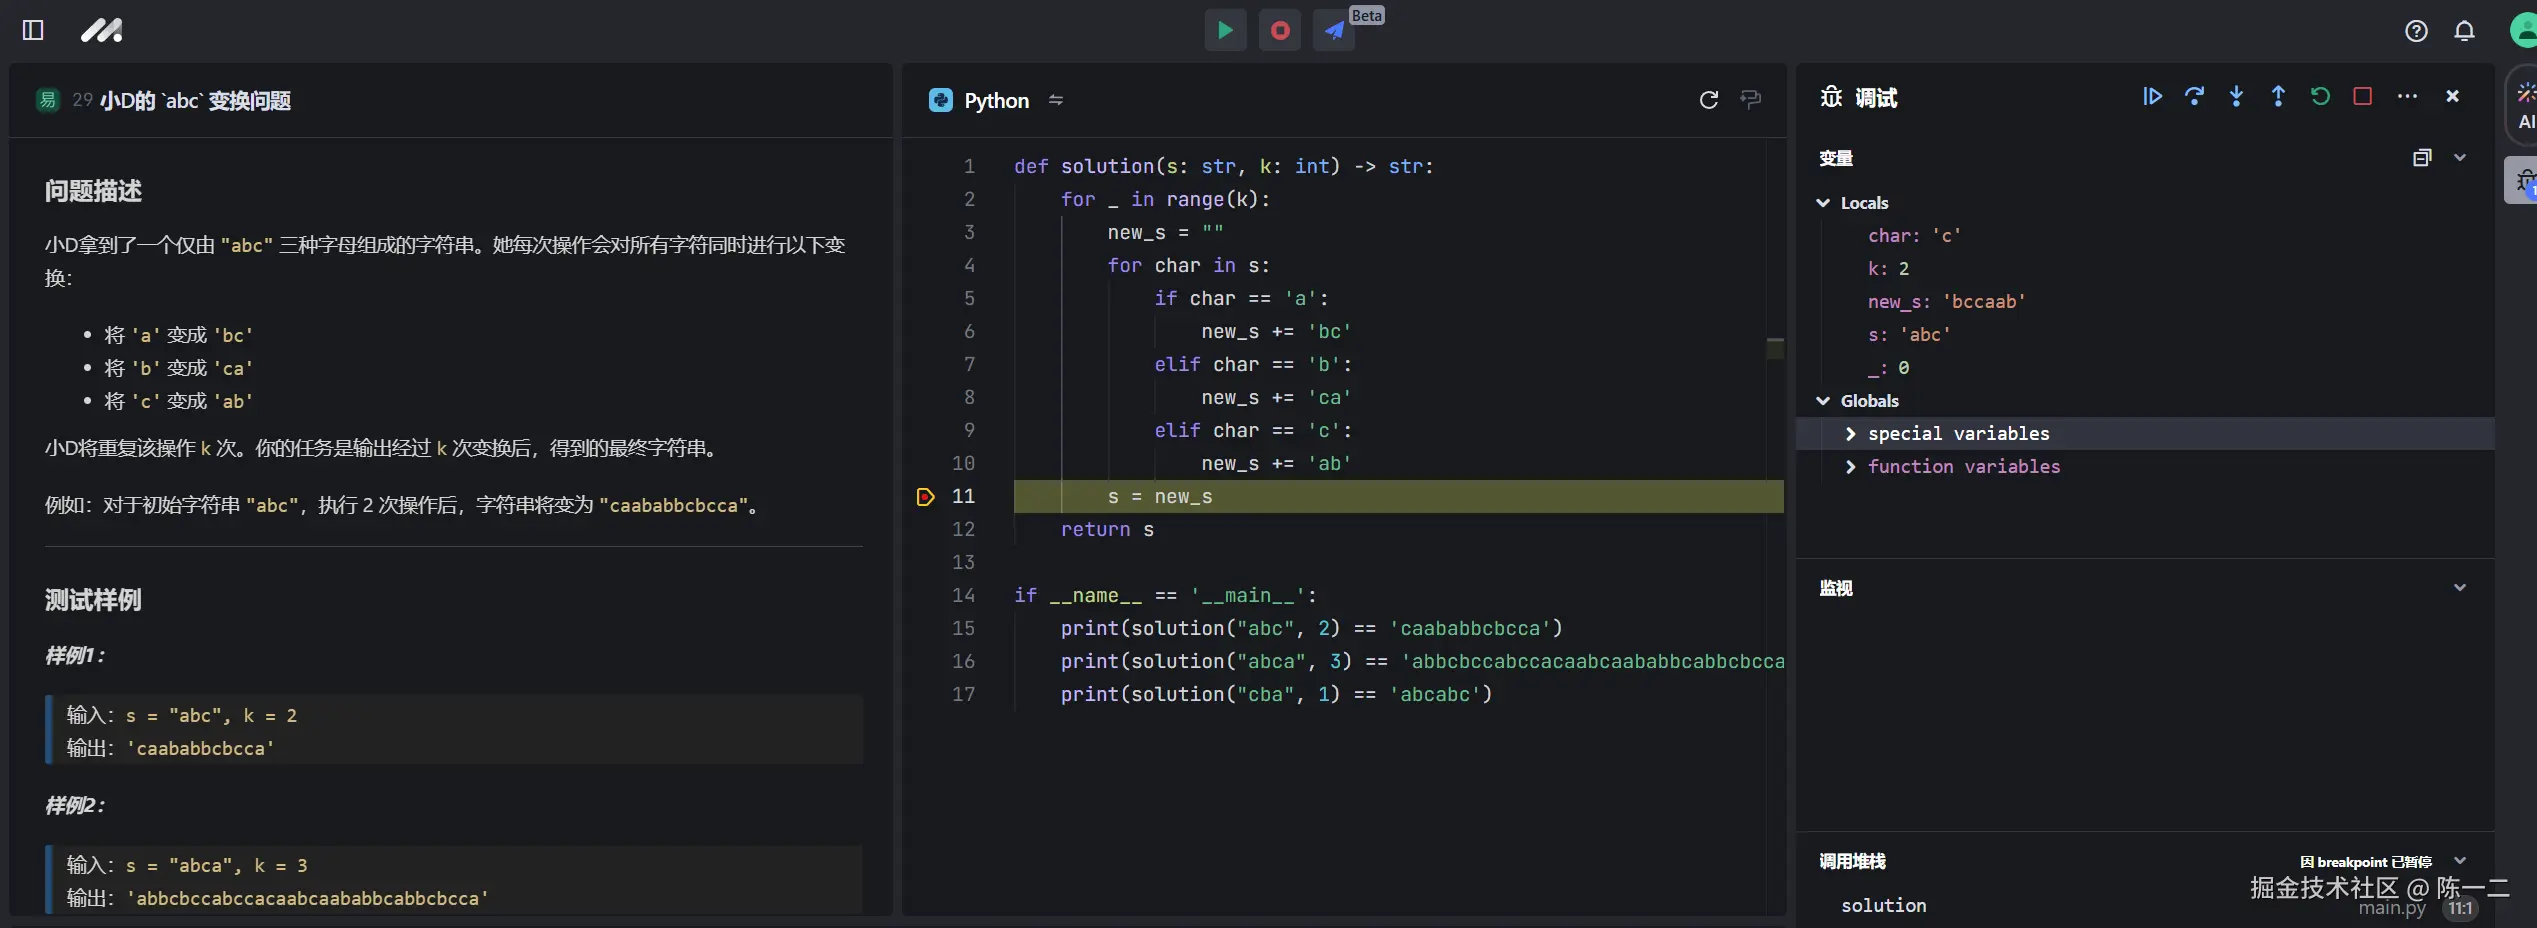Screen dimensions: 2537x928
Task: Stop debugging with the red square
Action: coord(2363,96)
